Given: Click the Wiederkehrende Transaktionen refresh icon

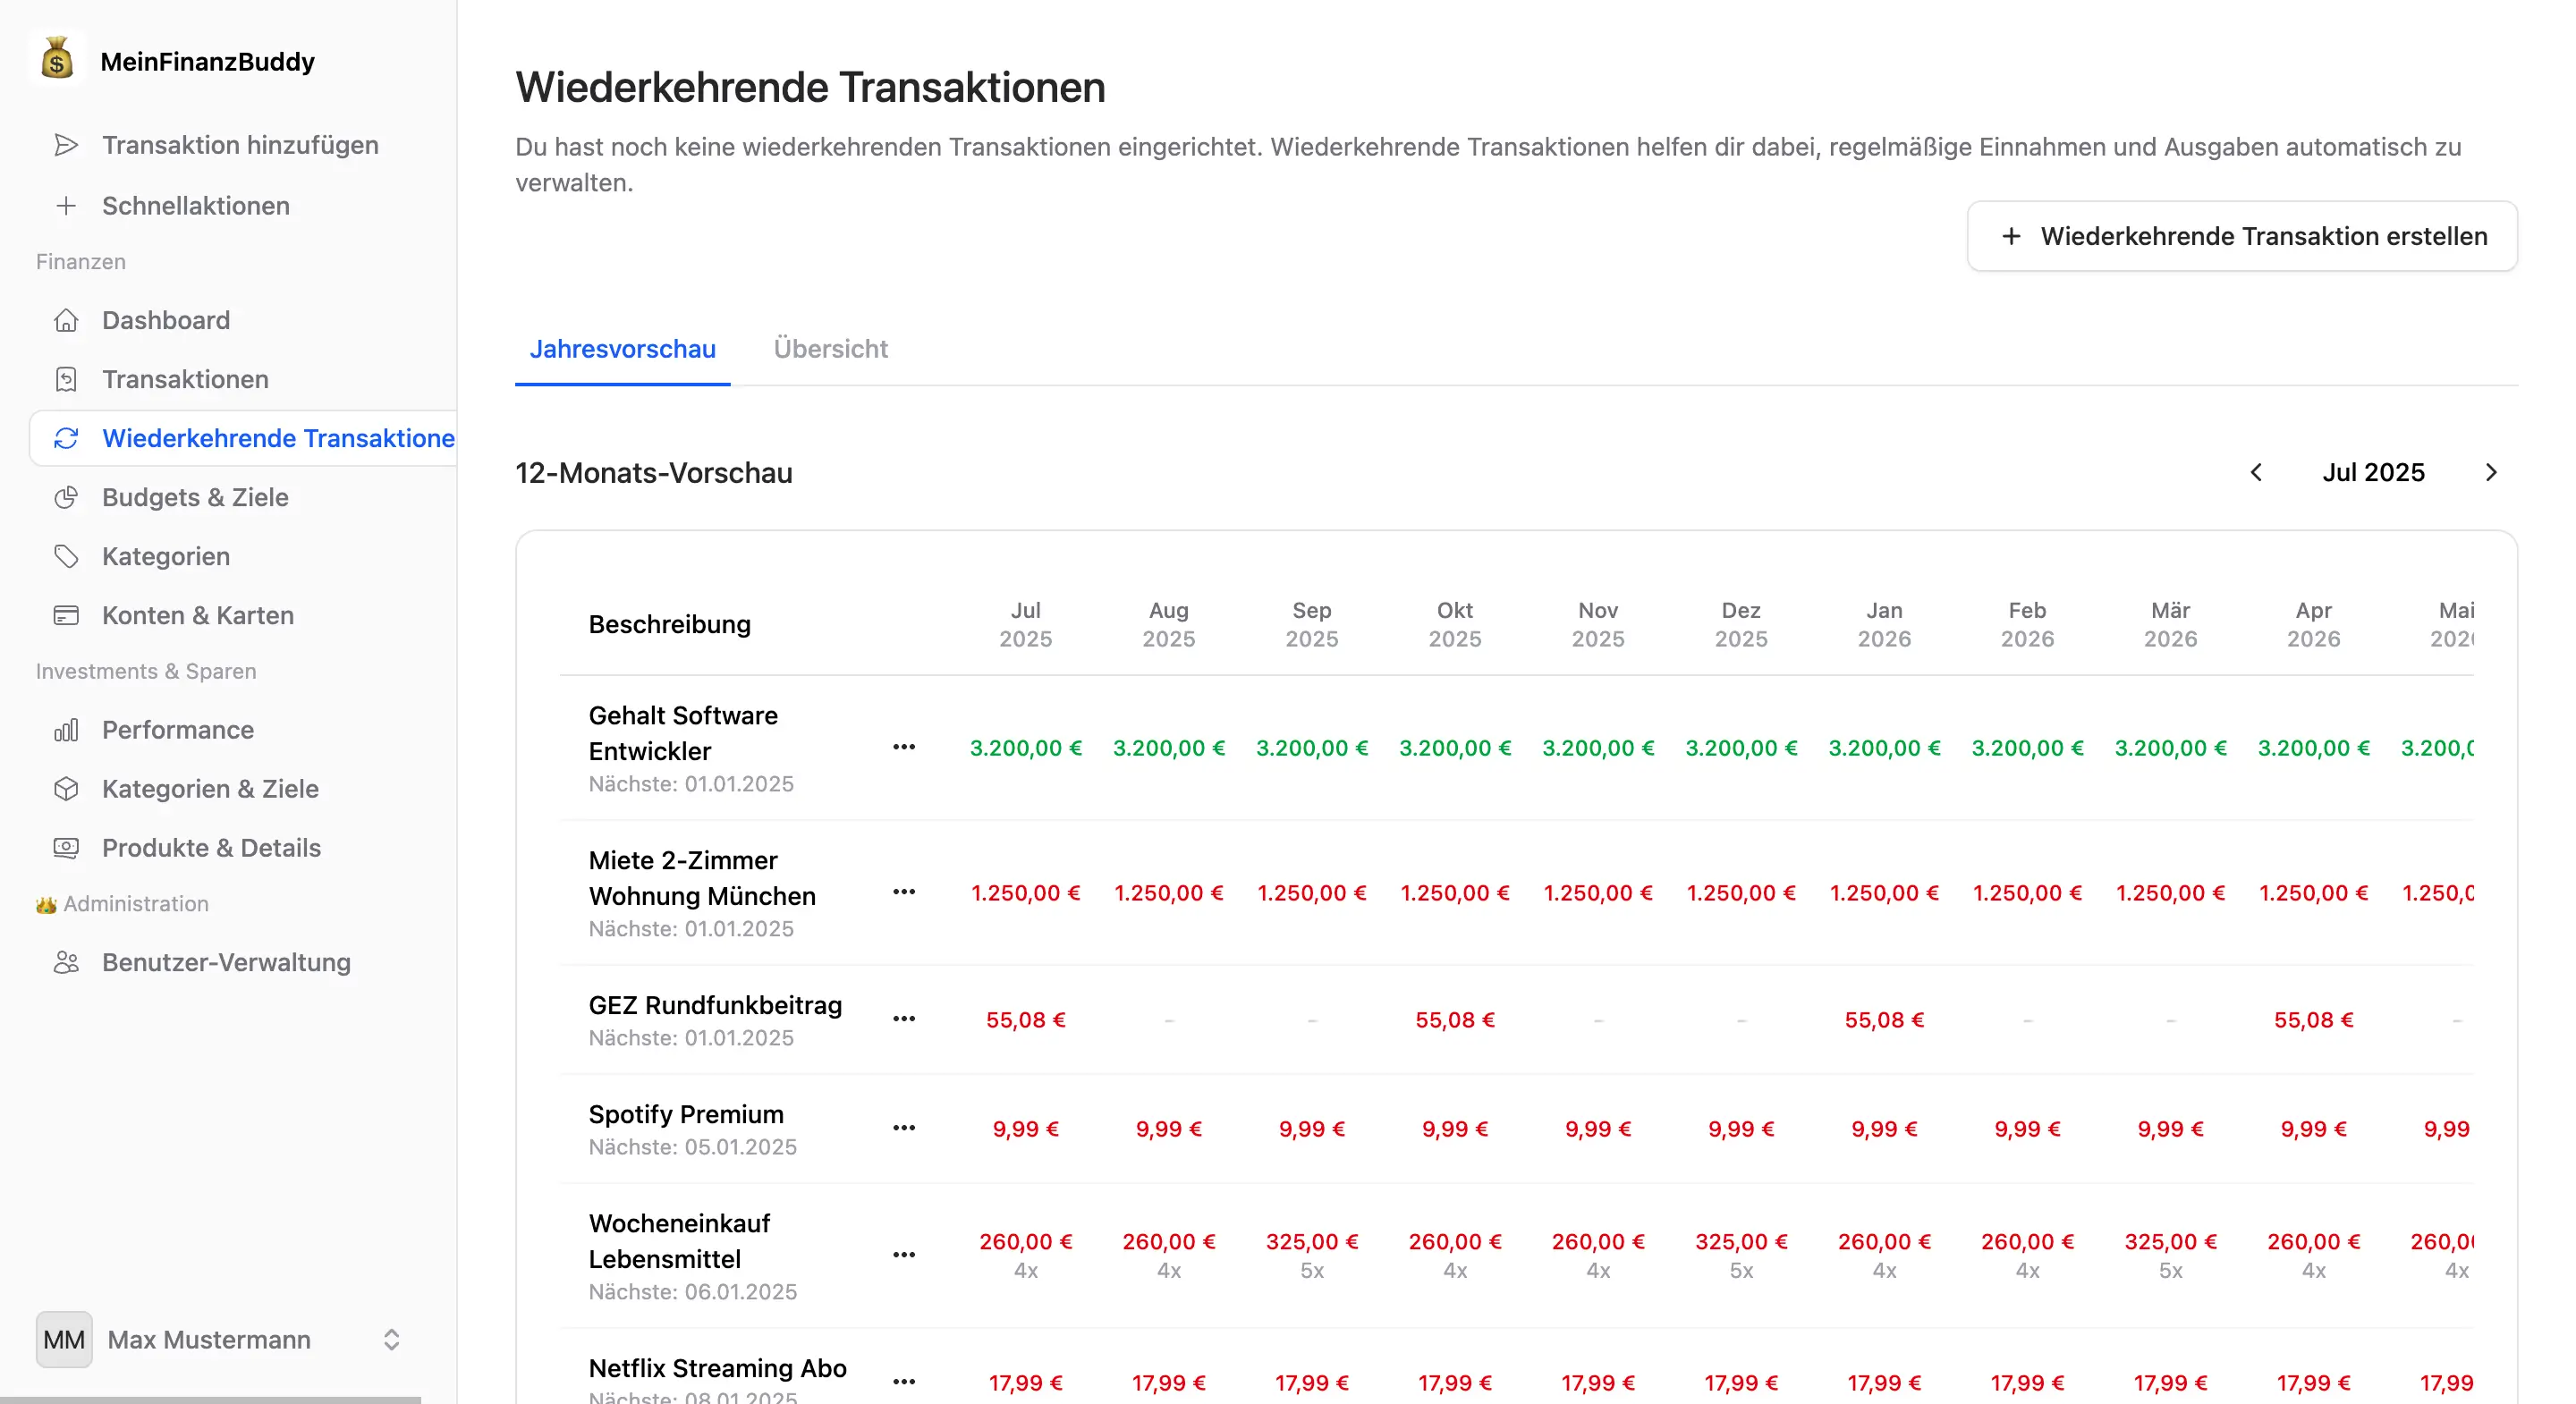Looking at the screenshot, I should pos(66,438).
